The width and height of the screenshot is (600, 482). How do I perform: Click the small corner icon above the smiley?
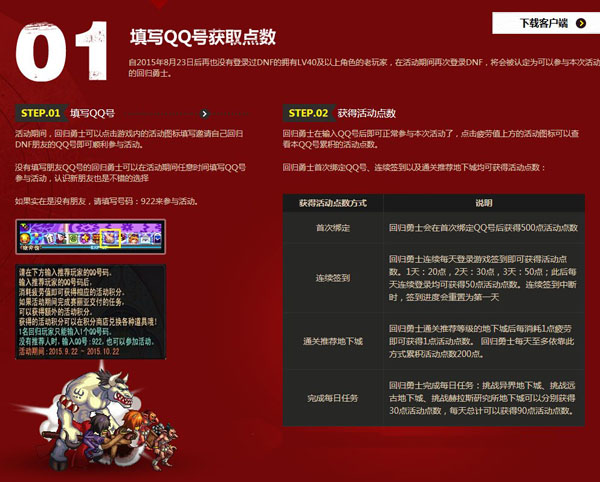(24, 227)
